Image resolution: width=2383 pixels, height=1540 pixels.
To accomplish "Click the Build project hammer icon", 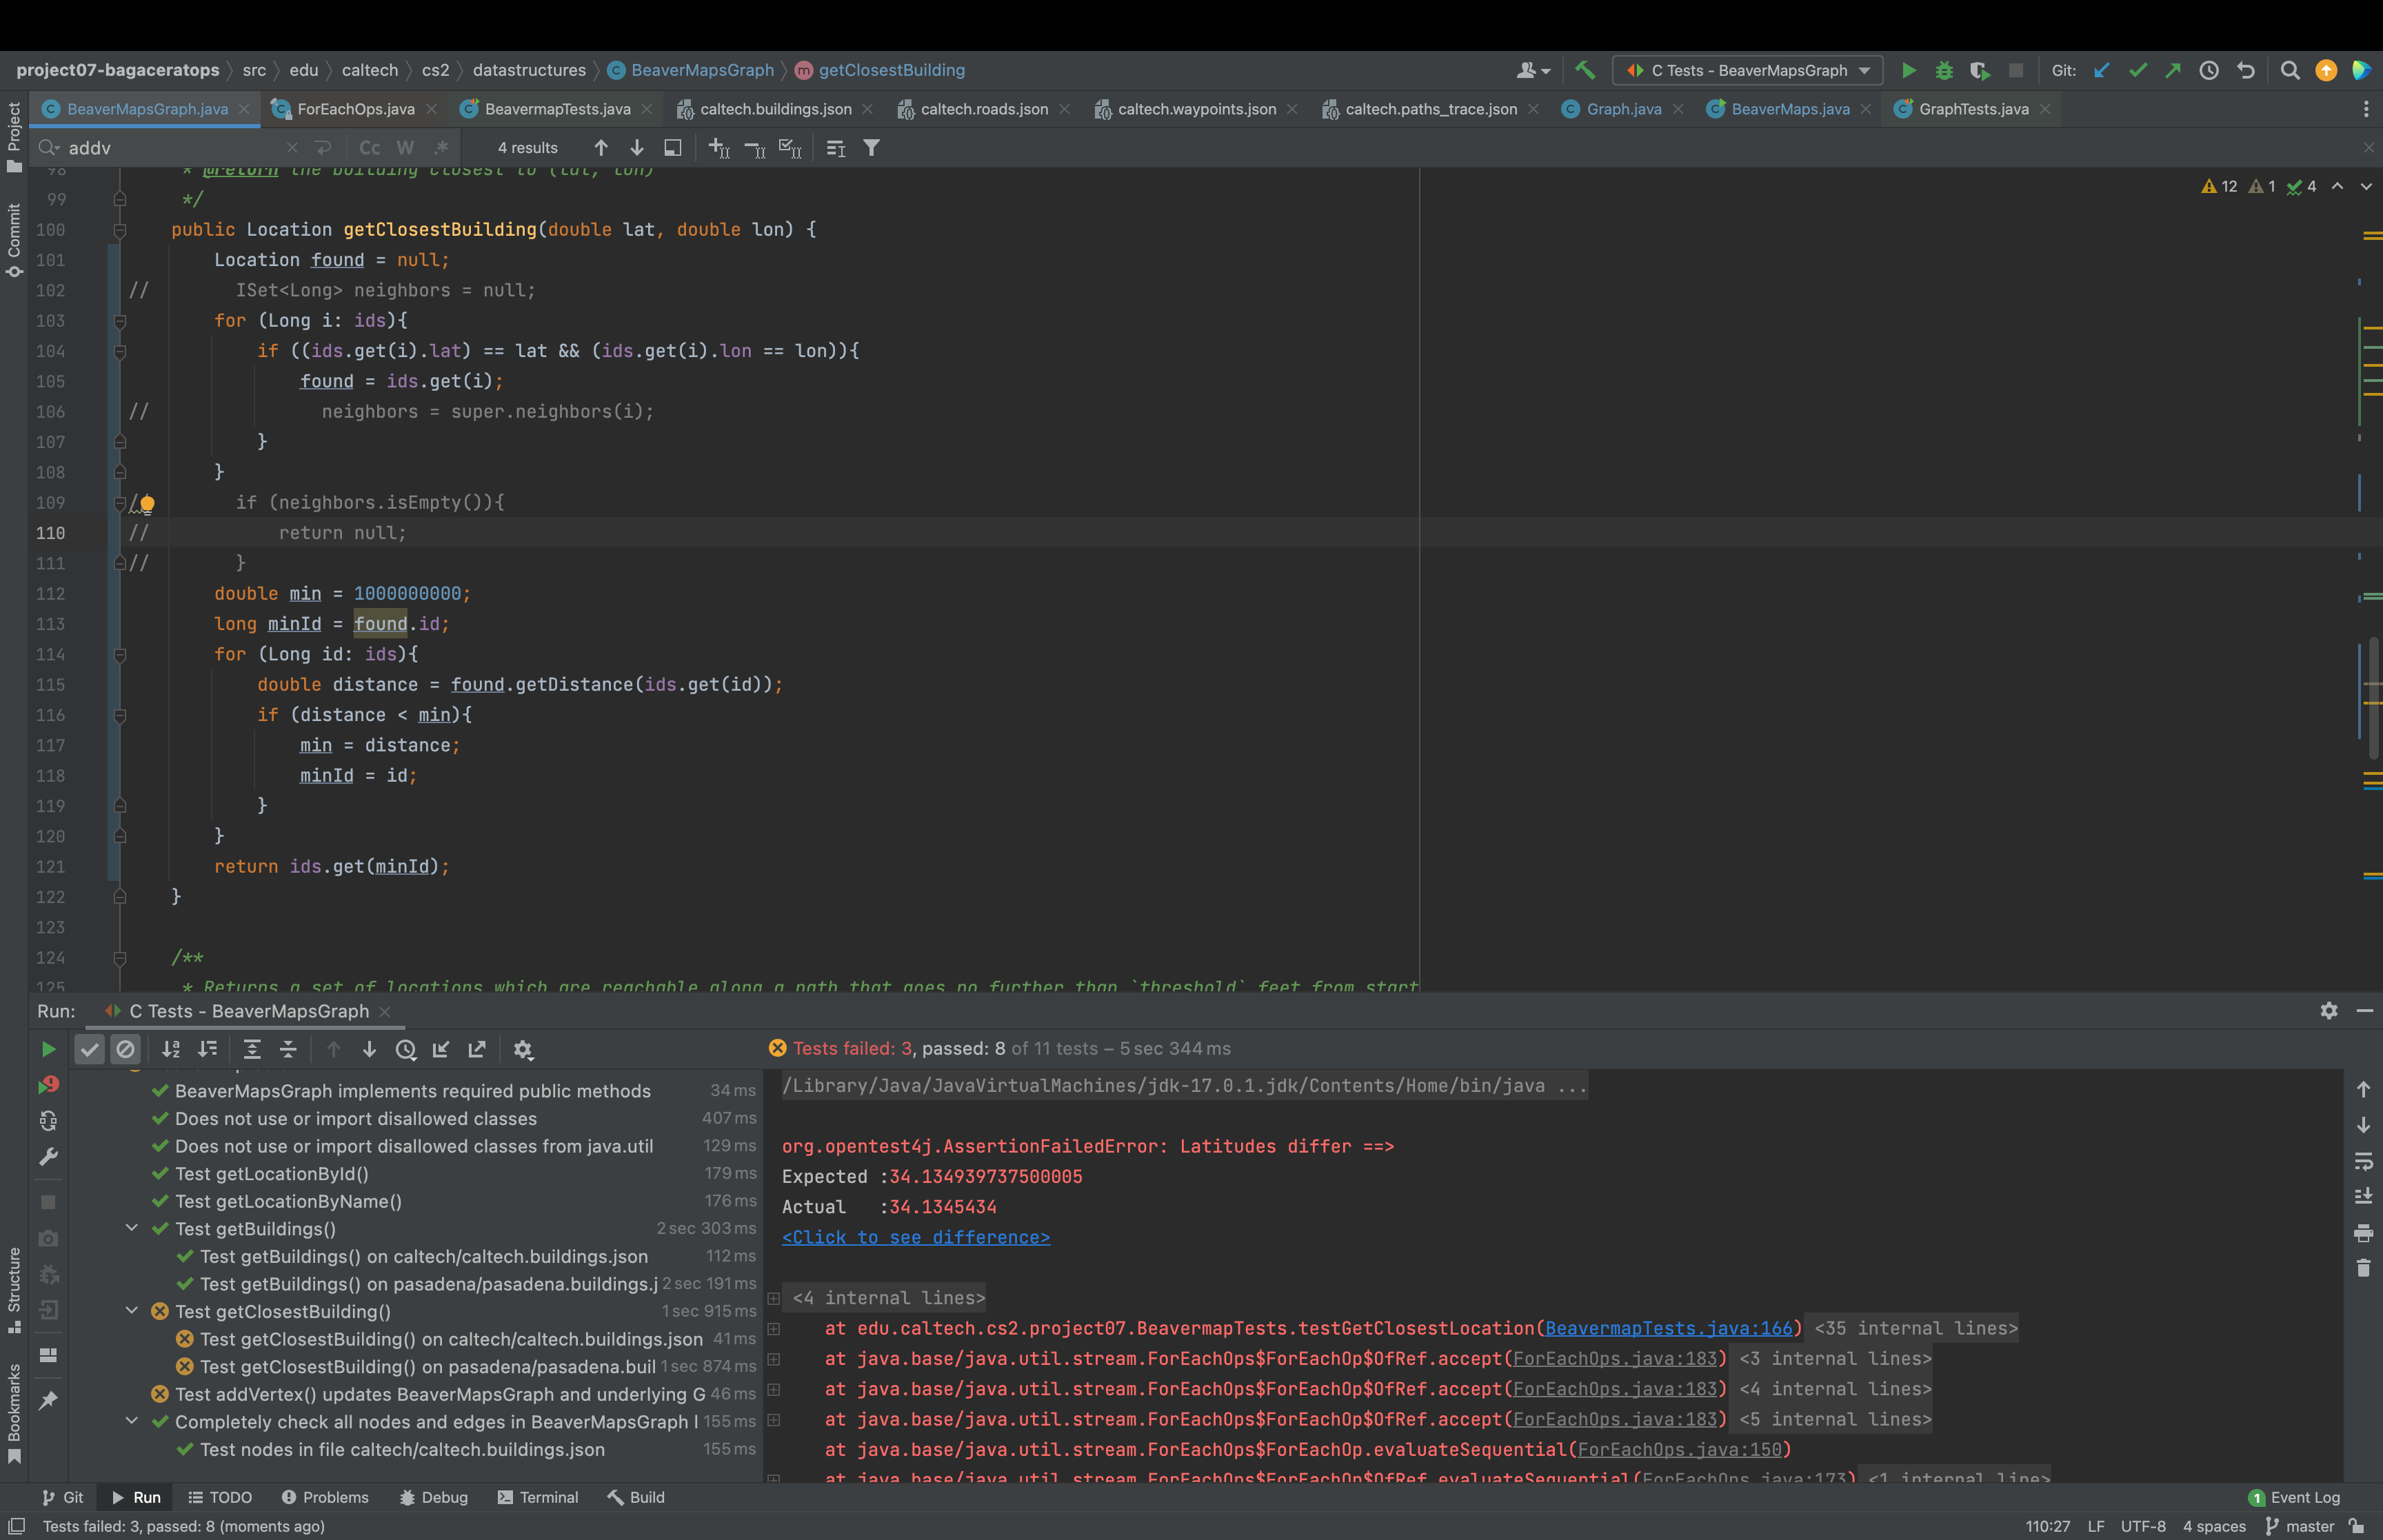I will 1585,70.
